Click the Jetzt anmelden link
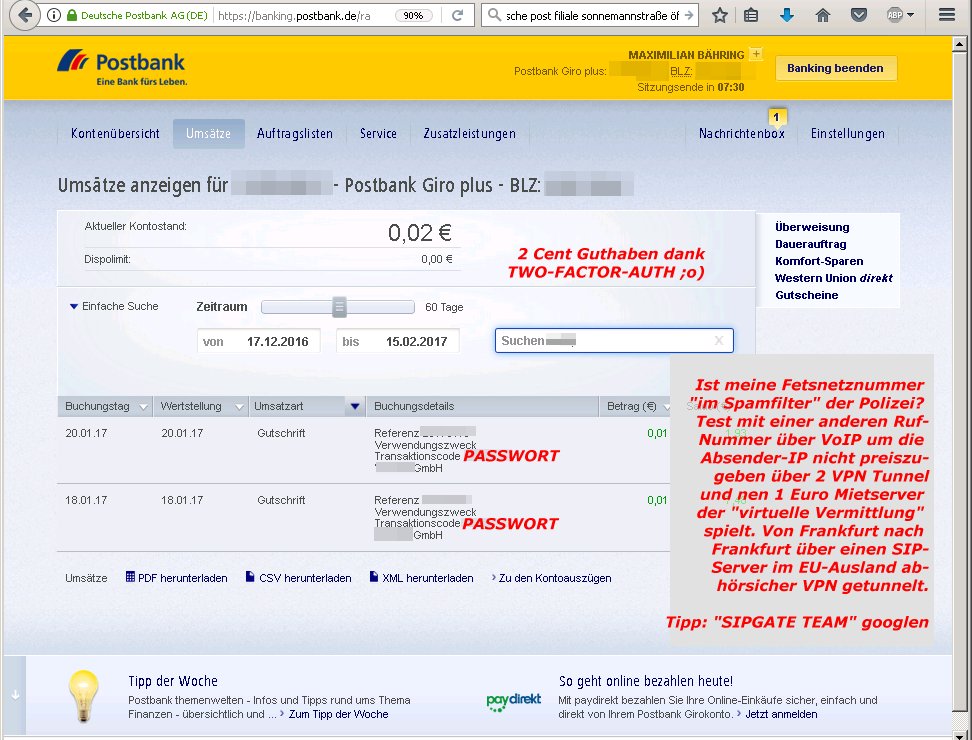Viewport: 972px width, 740px height. pos(781,714)
